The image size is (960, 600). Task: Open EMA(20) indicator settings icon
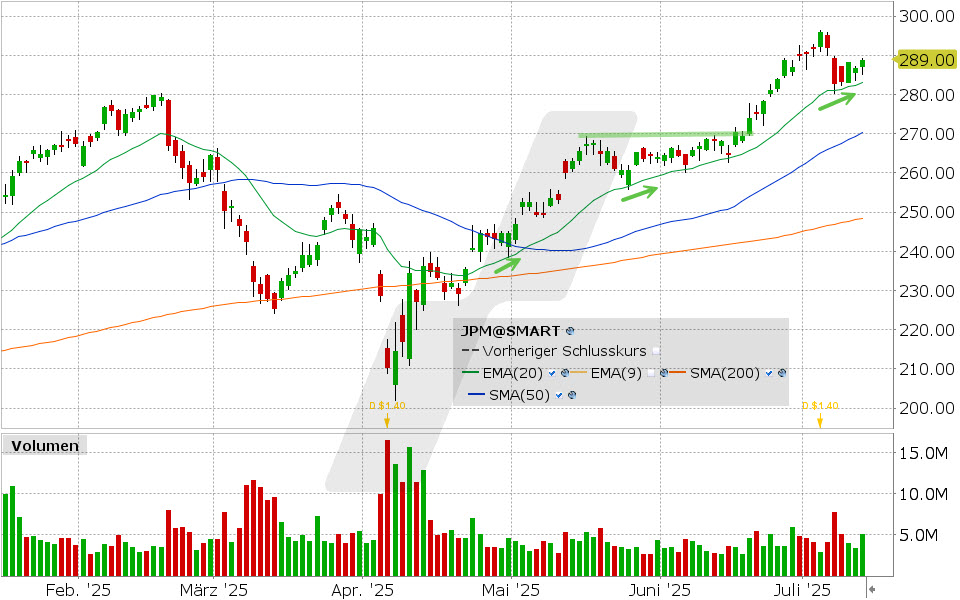(565, 373)
